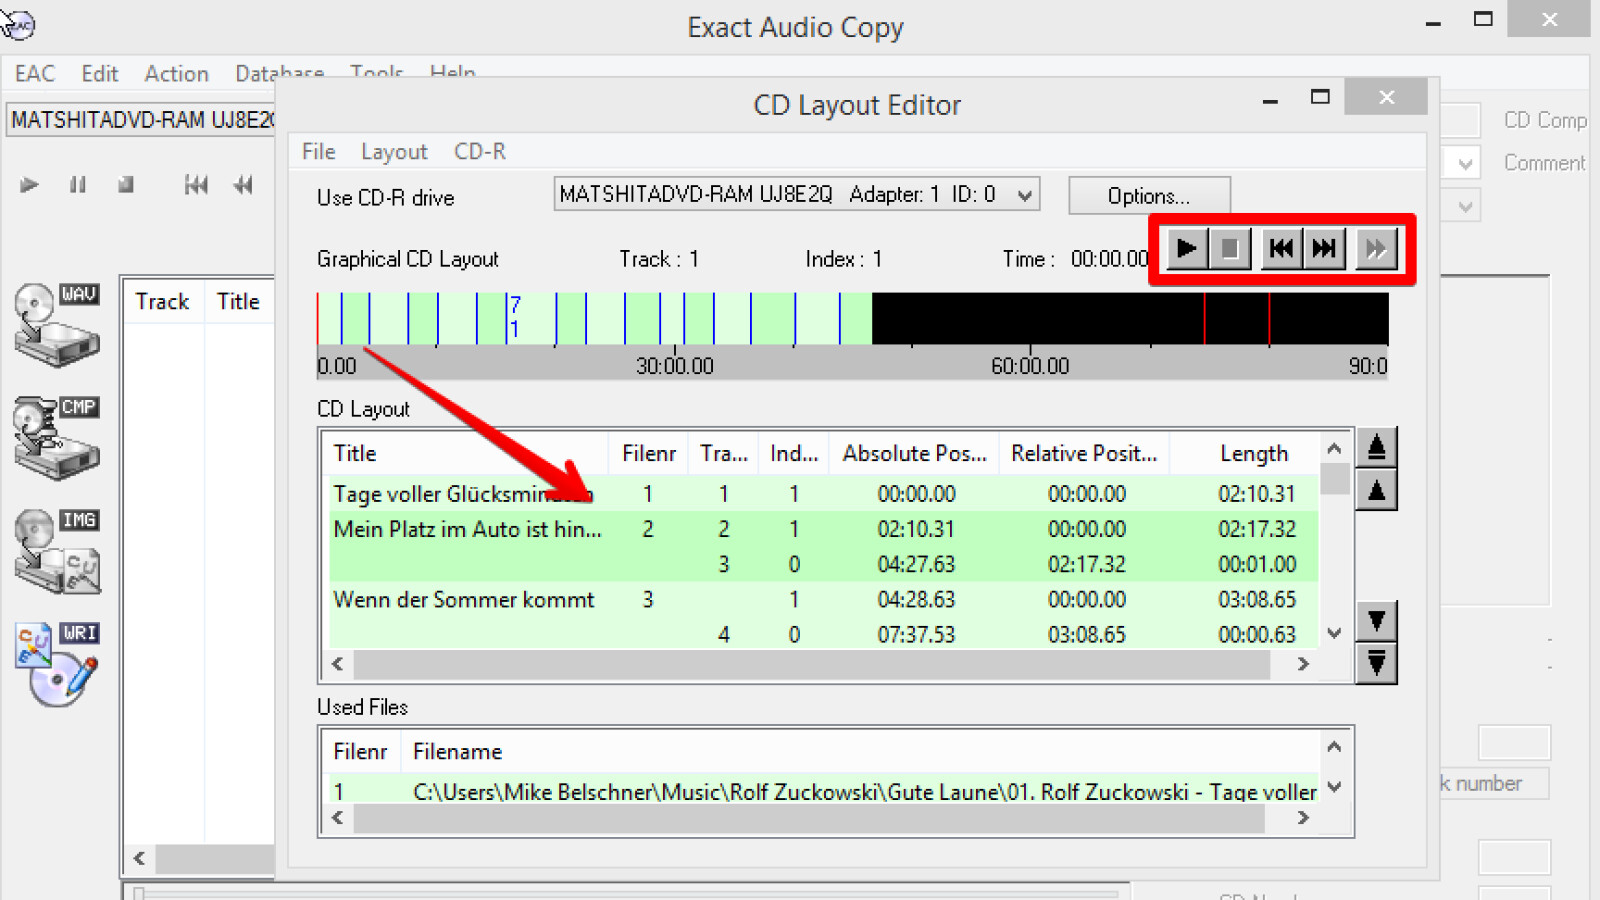Open the Action menu in main window

[x=176, y=74]
